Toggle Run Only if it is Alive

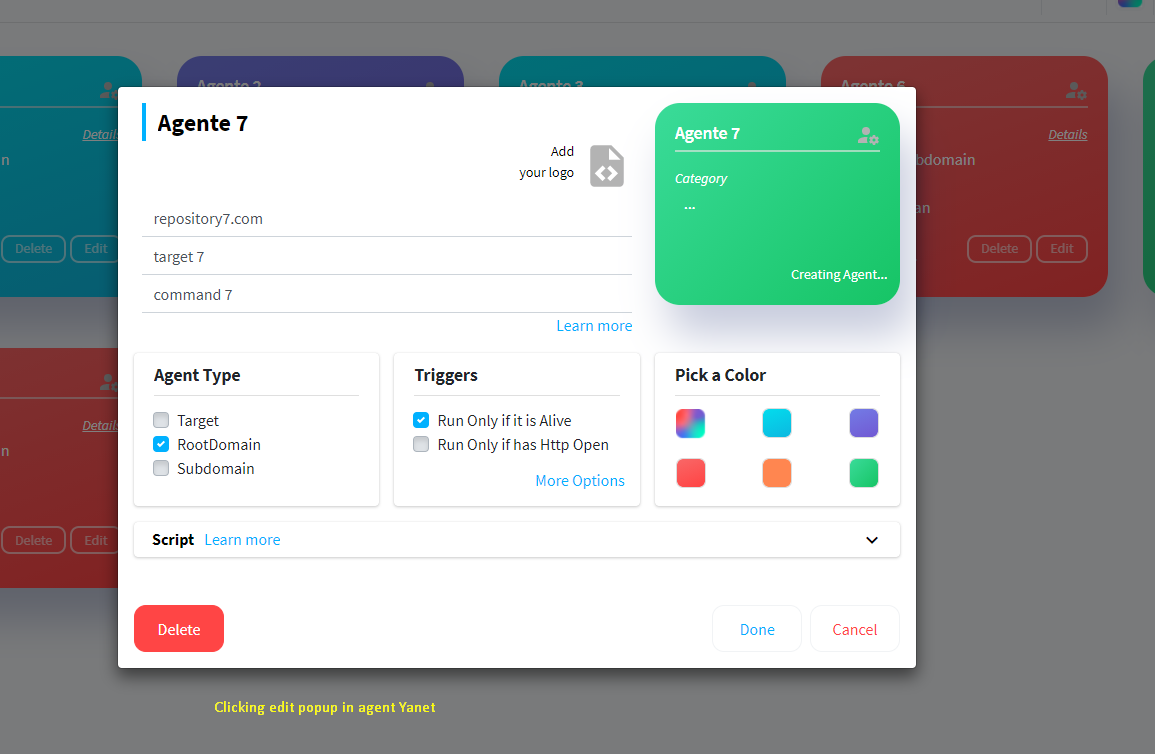coord(421,420)
